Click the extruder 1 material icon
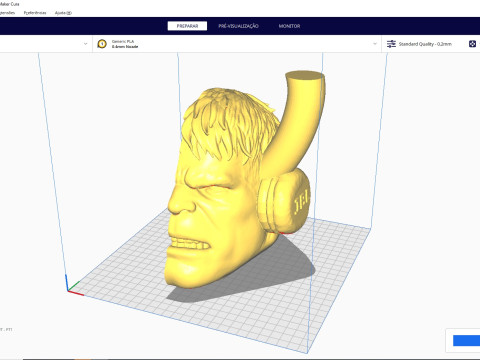Screen dimensions: 480x360 click(102, 44)
